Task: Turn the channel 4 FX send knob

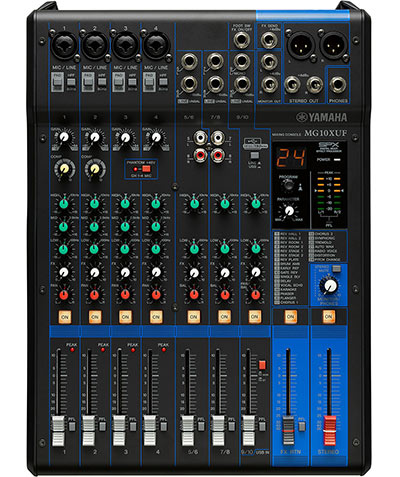Action: click(x=156, y=272)
